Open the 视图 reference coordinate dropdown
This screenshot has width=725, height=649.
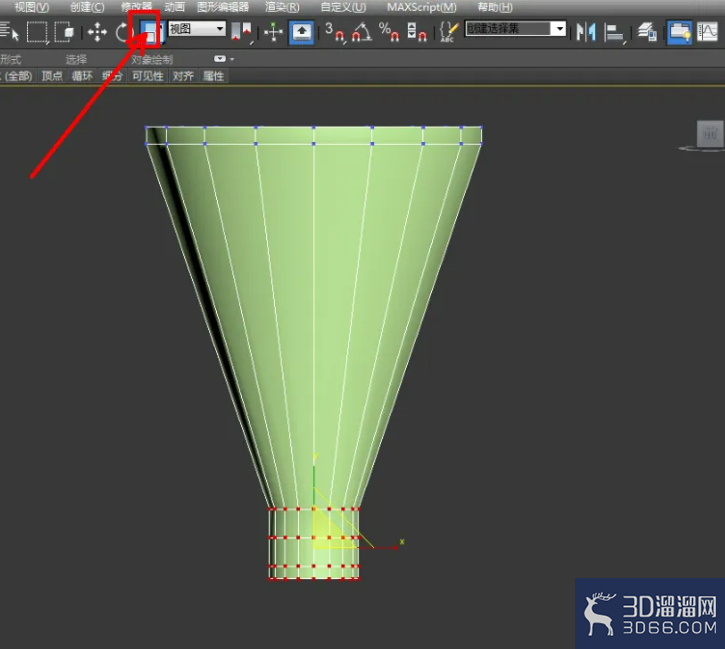[x=197, y=29]
